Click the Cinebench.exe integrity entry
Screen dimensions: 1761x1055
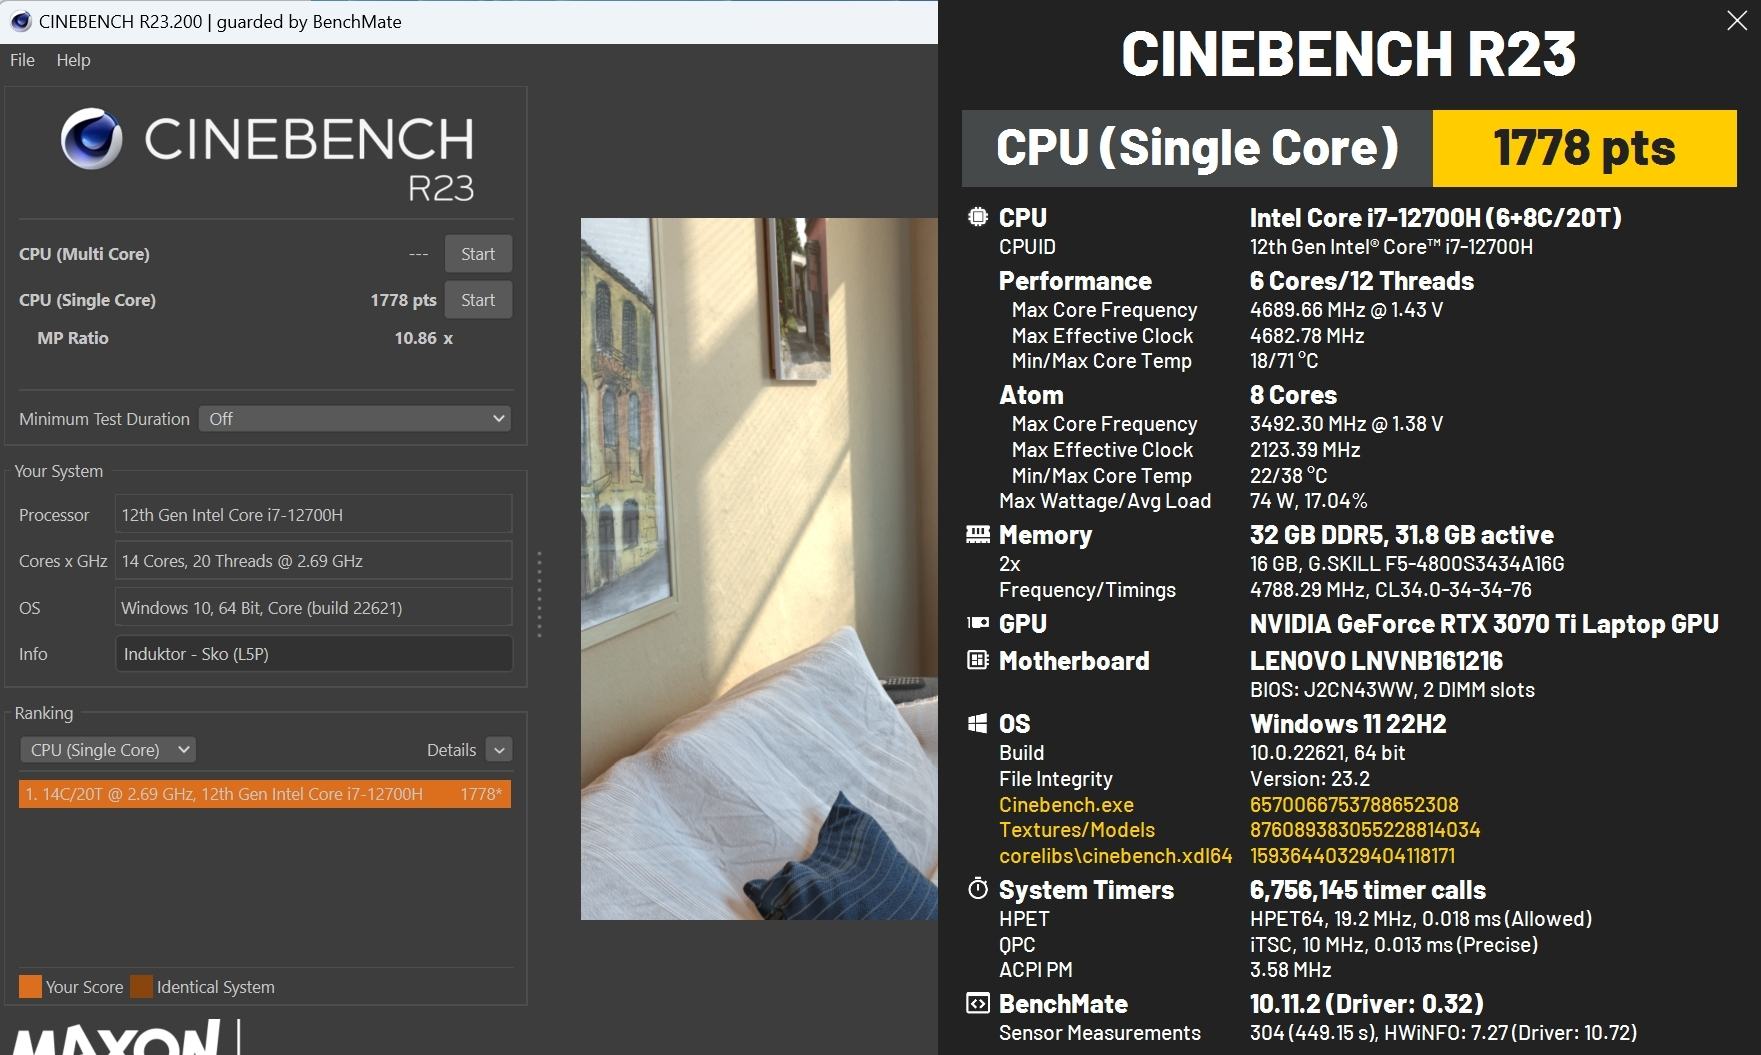coord(1066,805)
